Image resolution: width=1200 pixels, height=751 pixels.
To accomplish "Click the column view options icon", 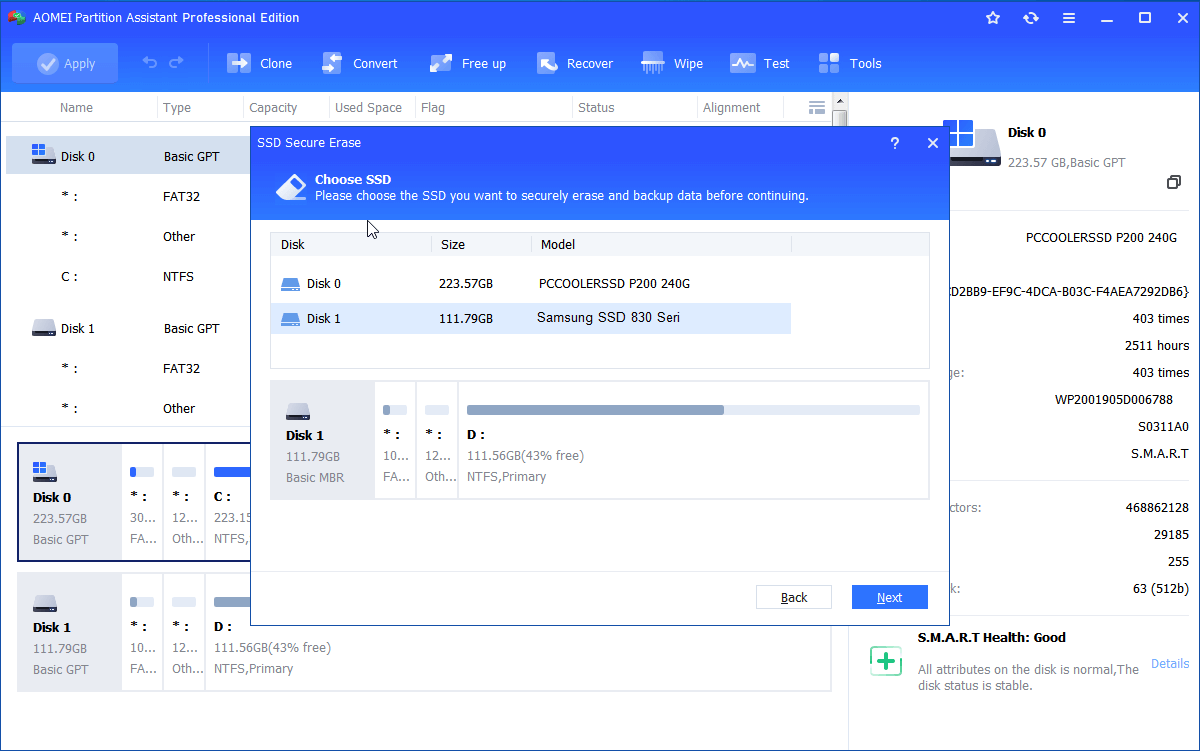I will click(x=817, y=107).
